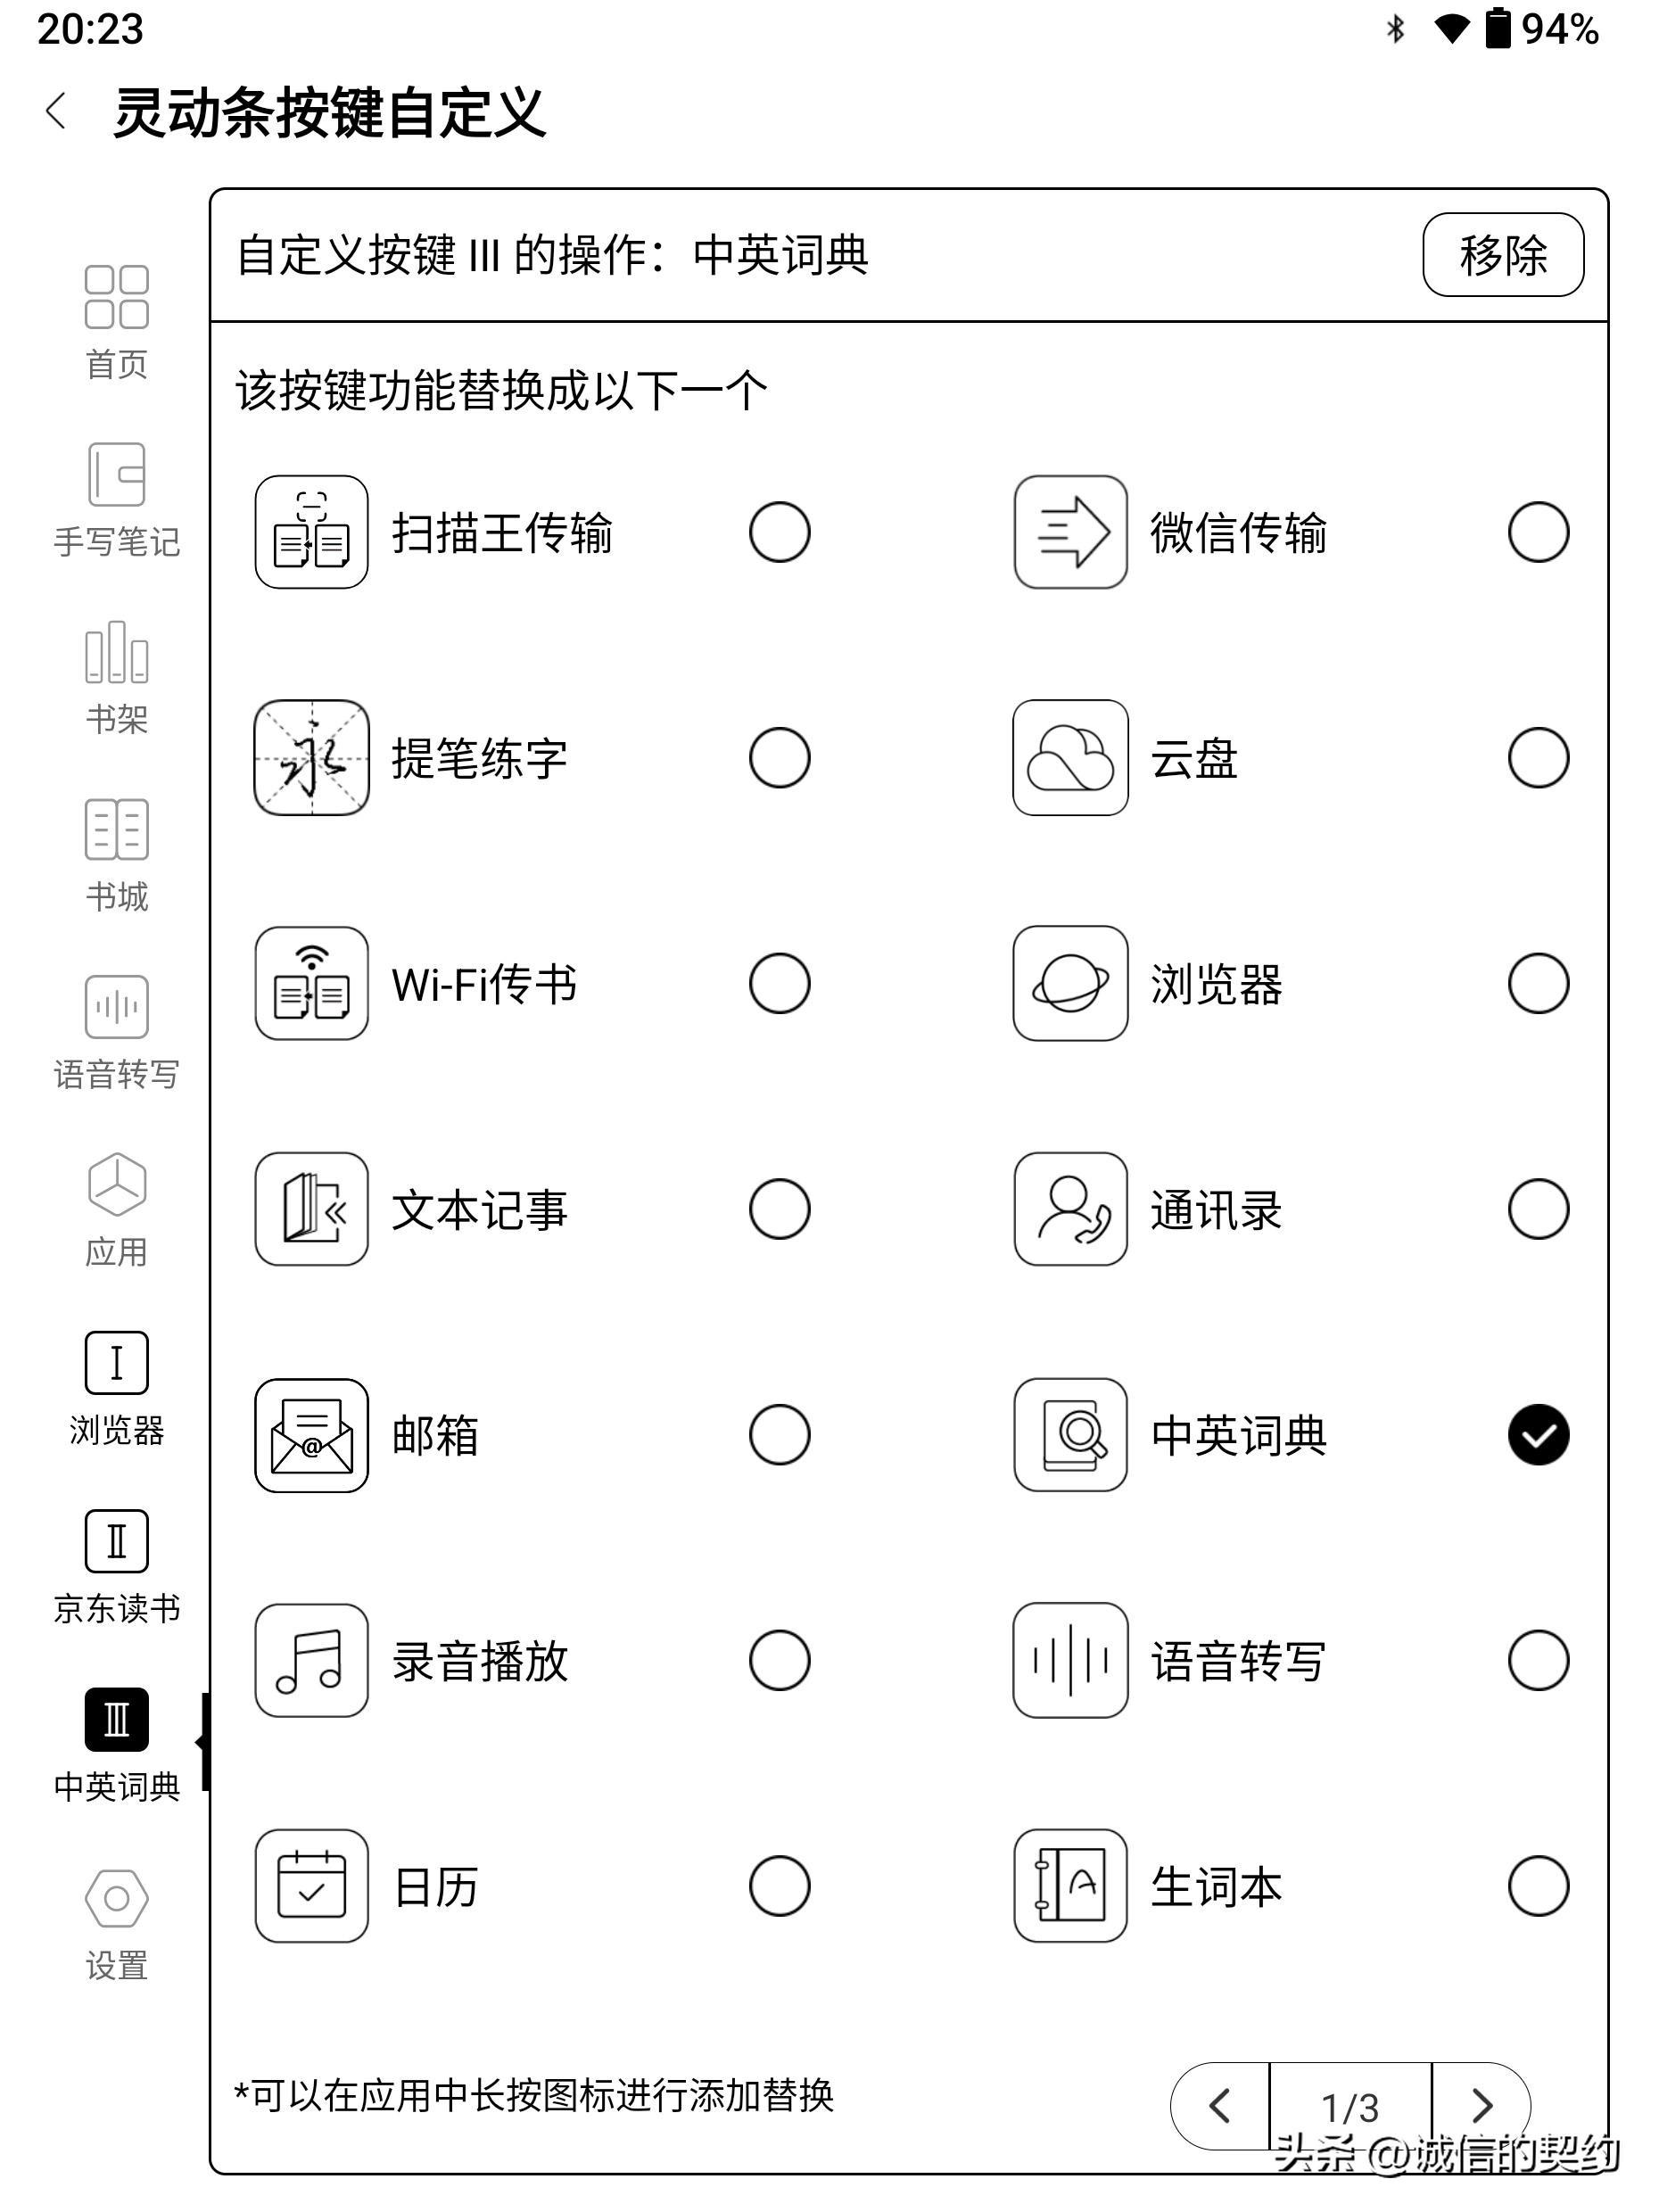
Task: Go to next page of functions
Action: click(x=1481, y=2106)
